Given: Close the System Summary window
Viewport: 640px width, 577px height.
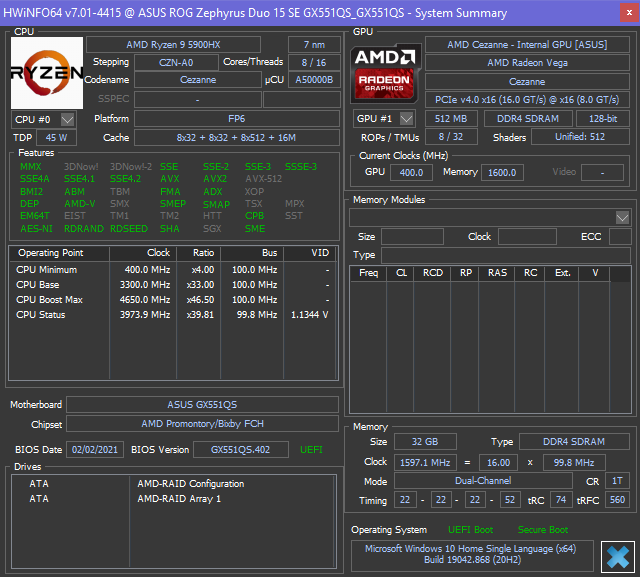Looking at the screenshot, I should (629, 13).
